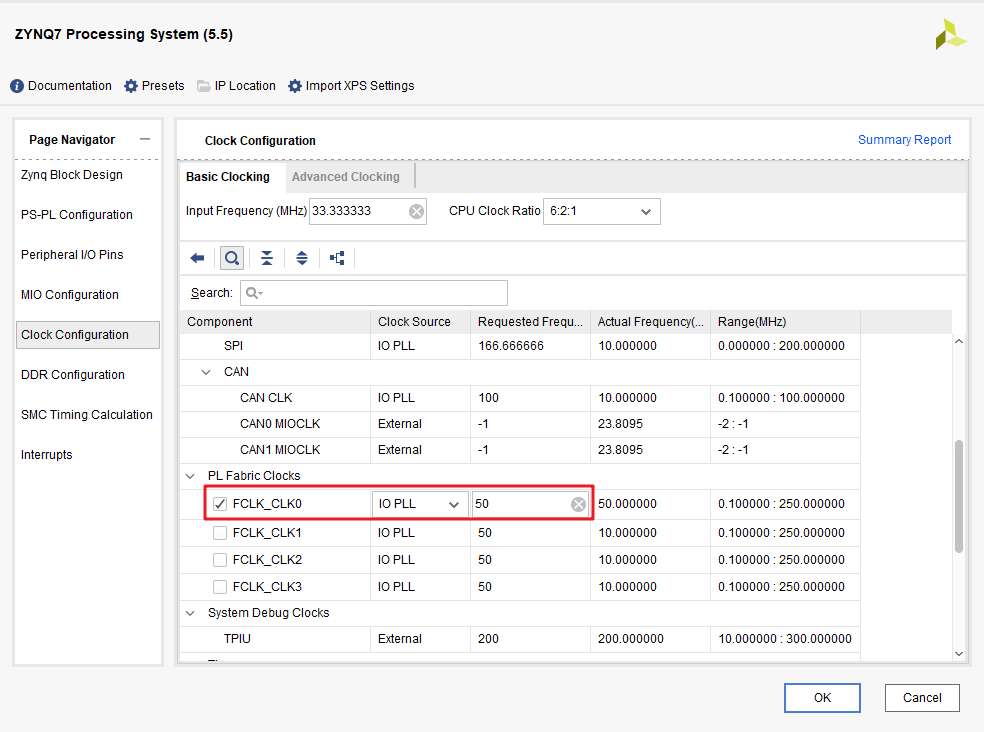The width and height of the screenshot is (984, 732).
Task: Open SMC Timing Calculation page
Action: pyautogui.click(x=87, y=415)
